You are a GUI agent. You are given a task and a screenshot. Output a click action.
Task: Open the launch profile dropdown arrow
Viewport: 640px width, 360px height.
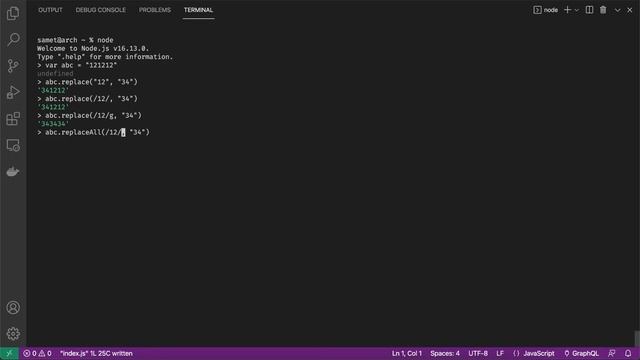577,10
